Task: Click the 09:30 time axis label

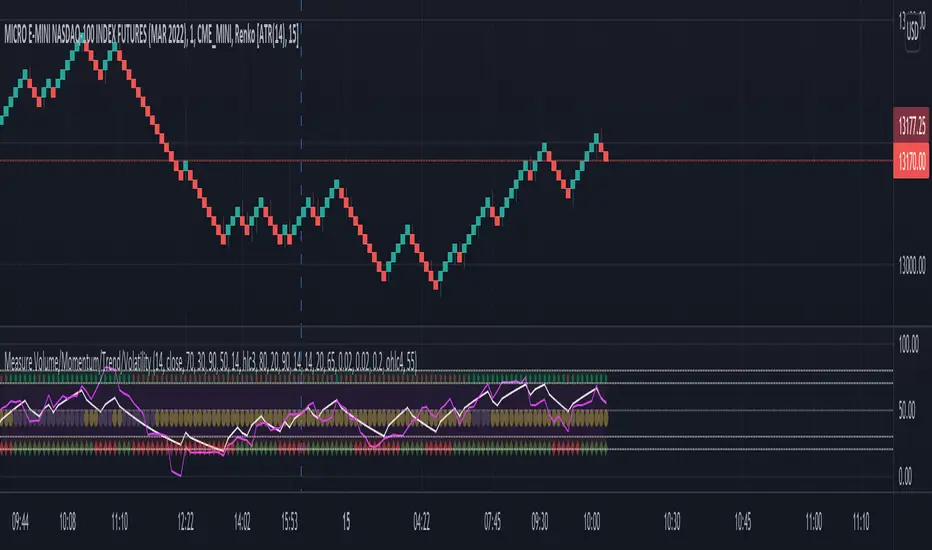Action: point(540,521)
